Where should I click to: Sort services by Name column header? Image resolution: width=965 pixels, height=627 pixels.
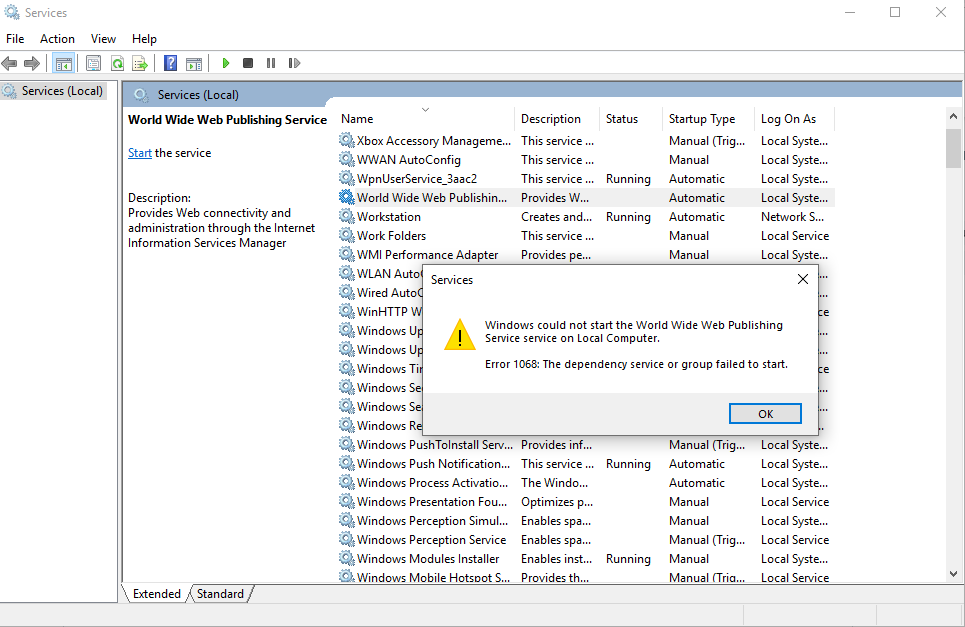tap(357, 119)
